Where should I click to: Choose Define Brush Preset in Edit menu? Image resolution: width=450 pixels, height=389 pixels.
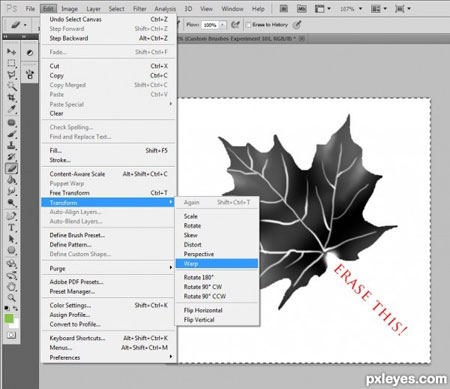click(x=109, y=235)
